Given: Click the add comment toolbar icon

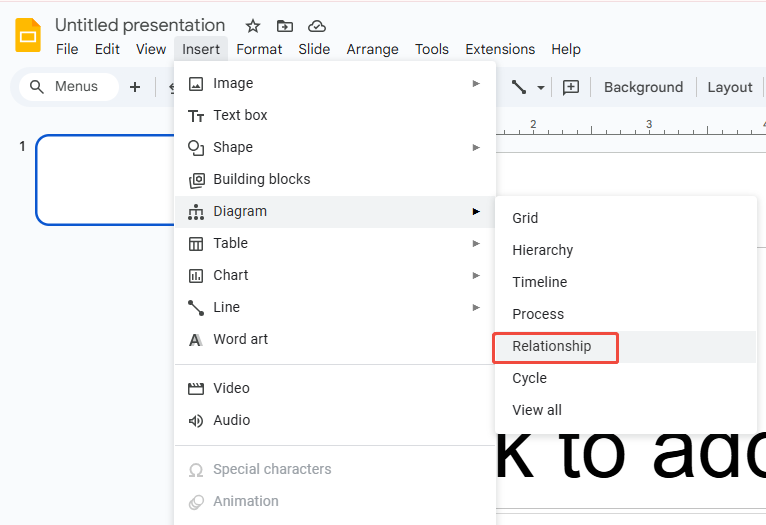Looking at the screenshot, I should click(571, 87).
